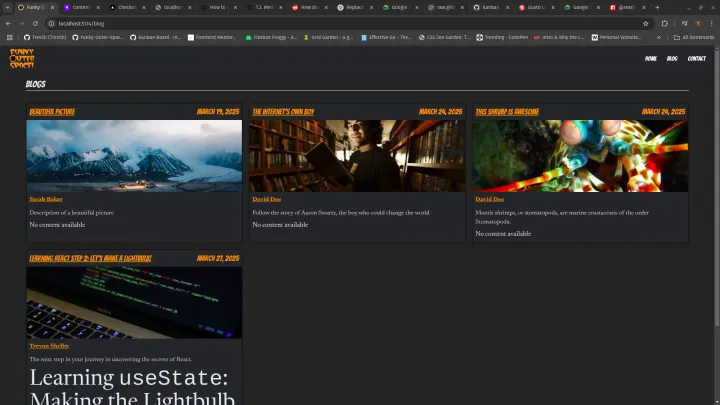Open the Grid Garden bookmark
The width and height of the screenshot is (720, 405).
click(328, 37)
